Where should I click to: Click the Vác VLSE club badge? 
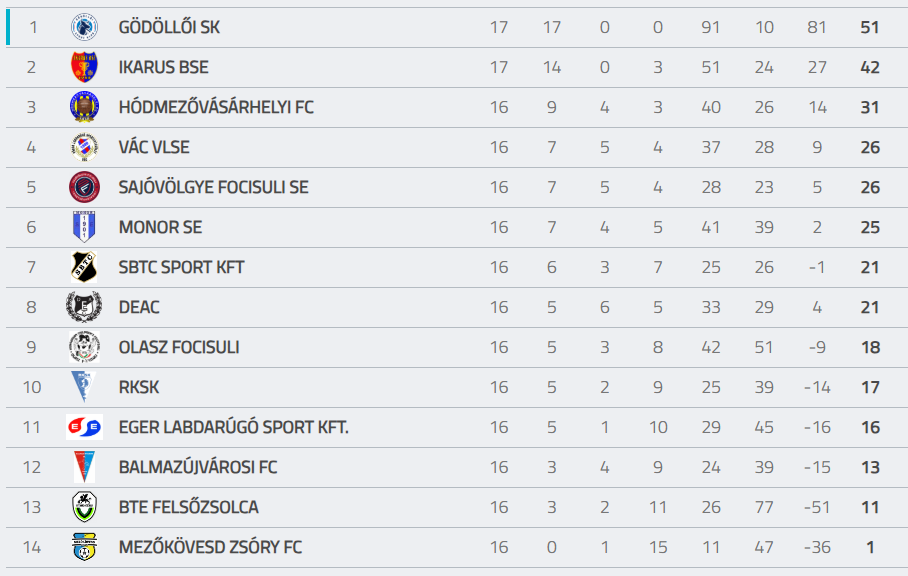(x=84, y=147)
